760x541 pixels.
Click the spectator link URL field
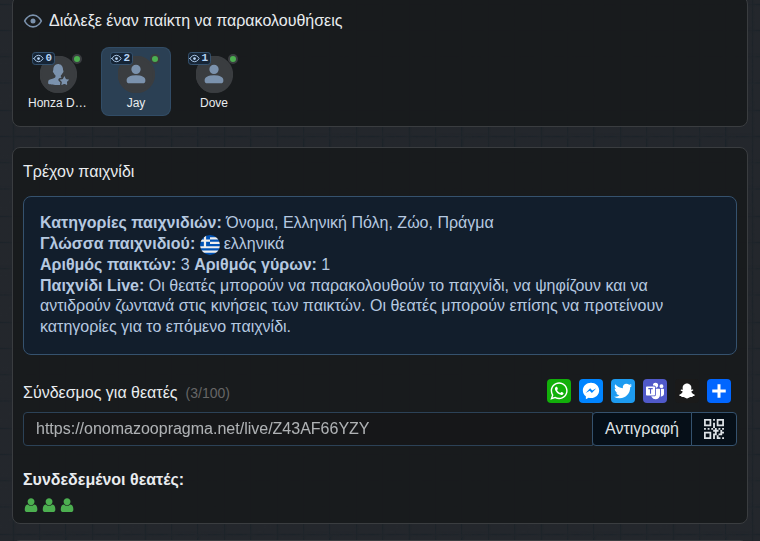click(x=308, y=429)
